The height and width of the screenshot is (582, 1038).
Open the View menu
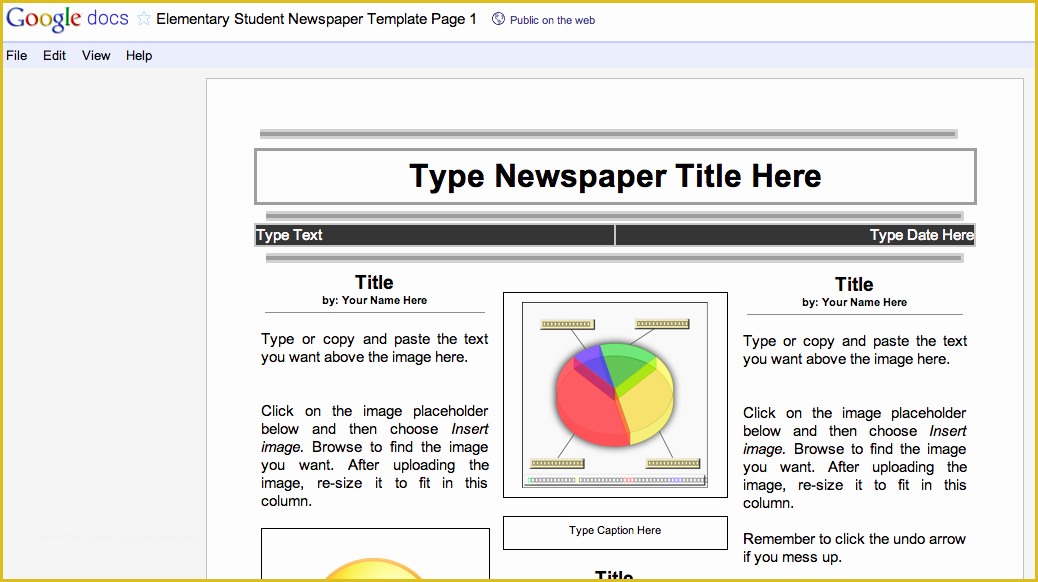[96, 56]
